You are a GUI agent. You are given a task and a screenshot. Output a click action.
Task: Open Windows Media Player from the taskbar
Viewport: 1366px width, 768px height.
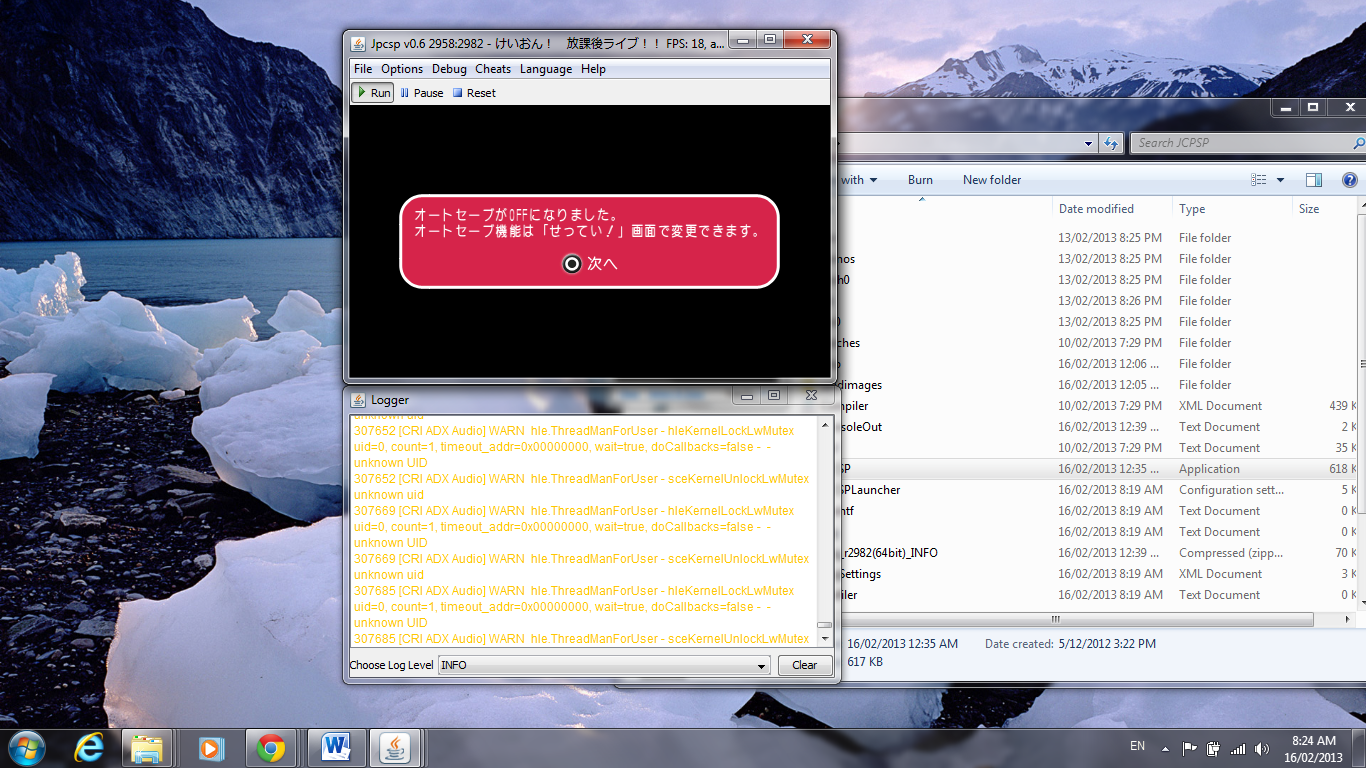tap(210, 748)
